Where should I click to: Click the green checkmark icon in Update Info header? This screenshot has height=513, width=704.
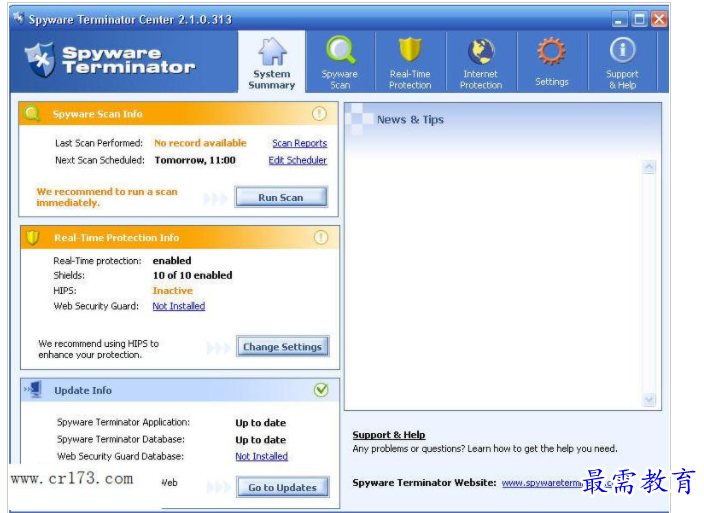[321, 390]
